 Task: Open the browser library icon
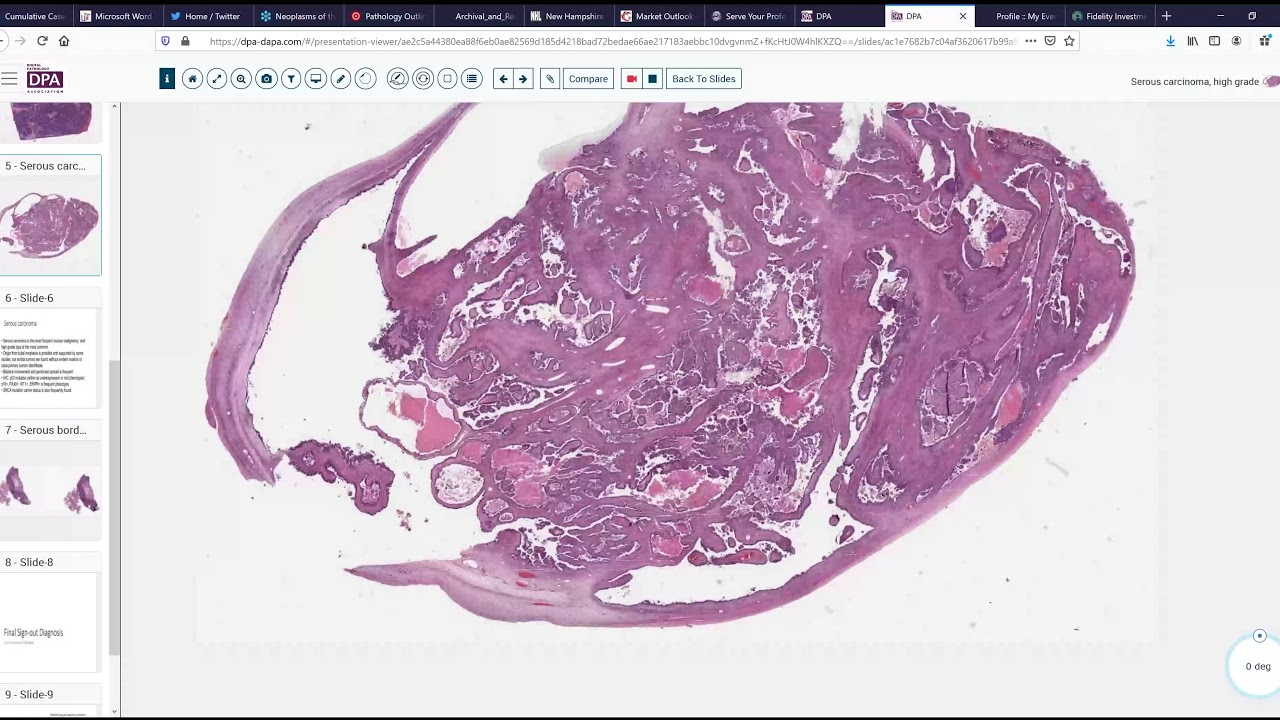pyautogui.click(x=1192, y=41)
